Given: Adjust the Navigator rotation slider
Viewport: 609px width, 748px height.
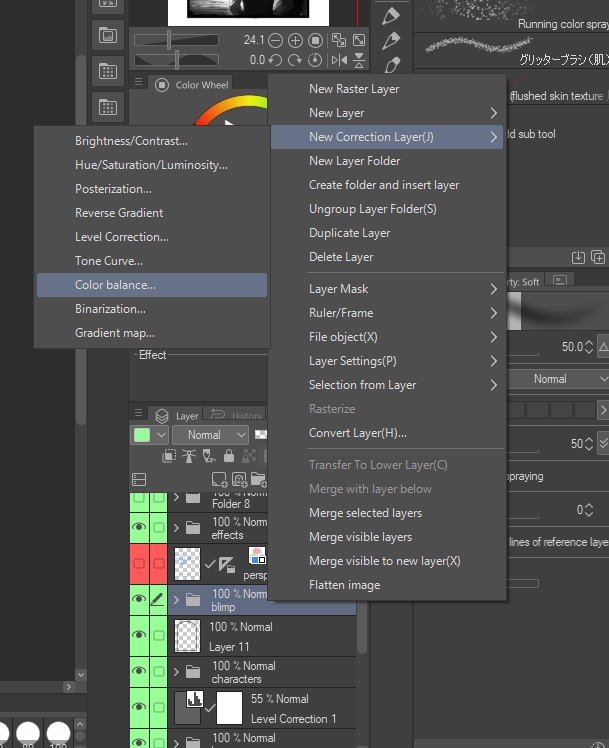Looking at the screenshot, I should (x=176, y=60).
